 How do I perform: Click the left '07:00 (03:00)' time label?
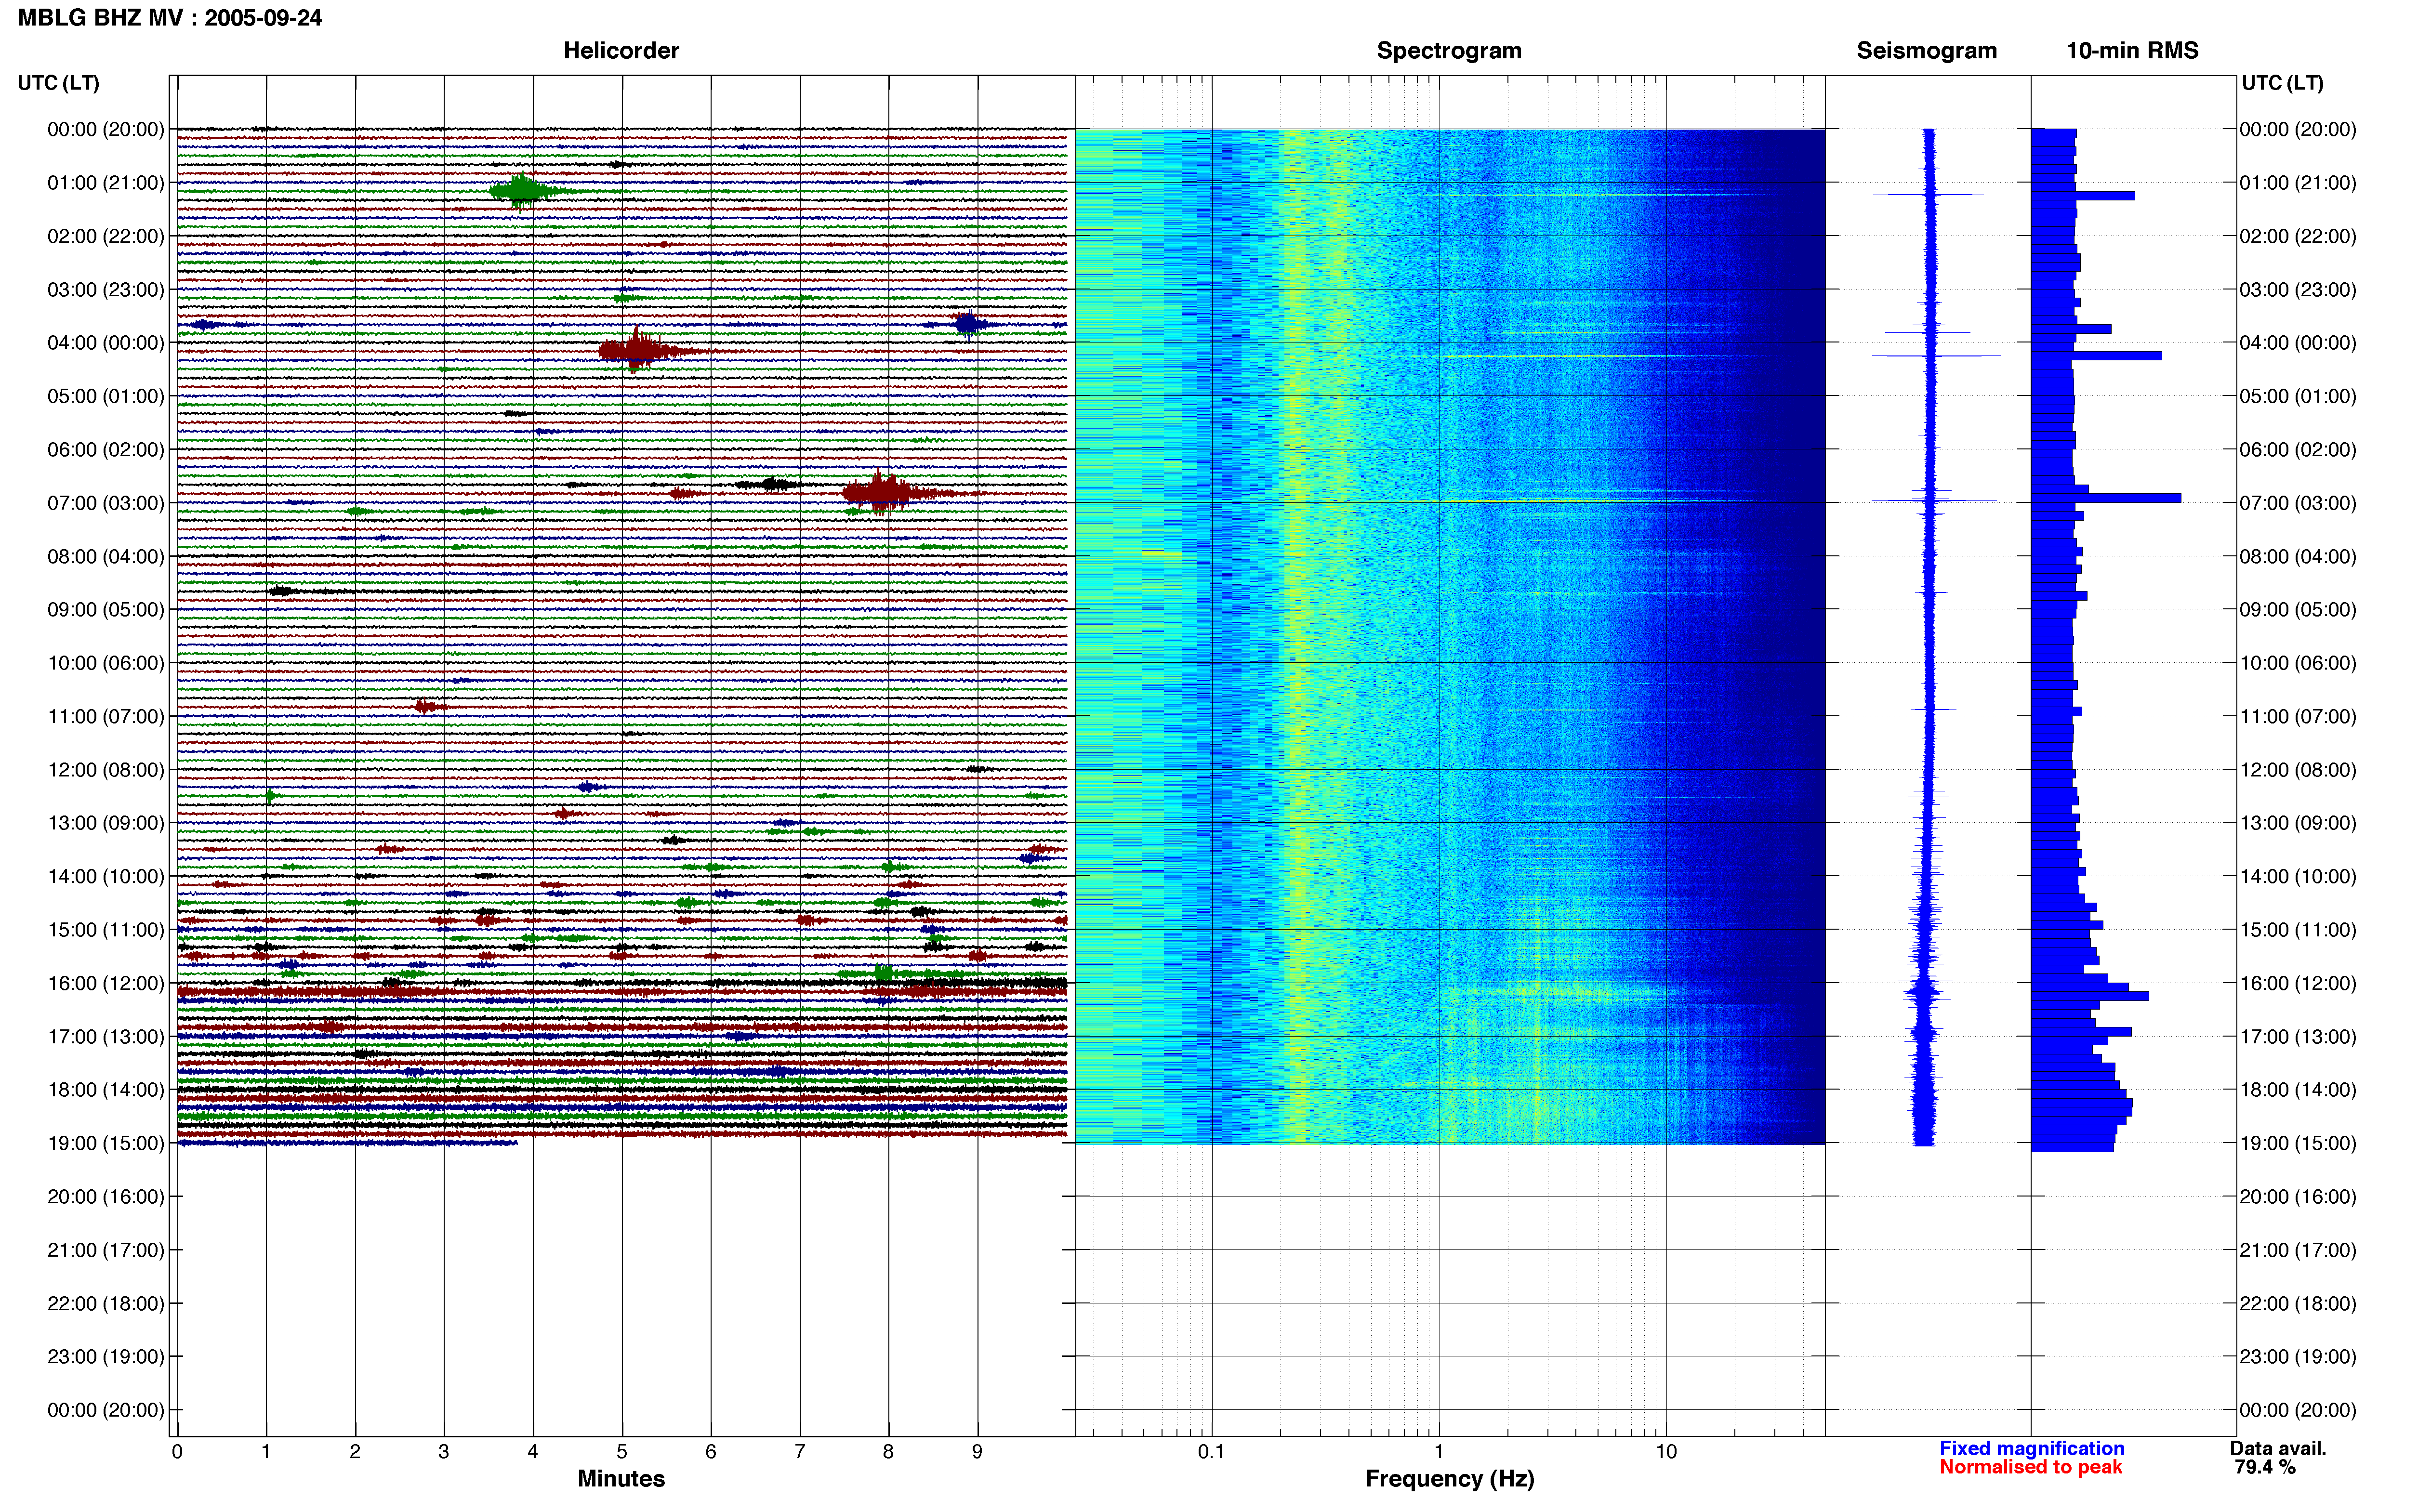[106, 503]
